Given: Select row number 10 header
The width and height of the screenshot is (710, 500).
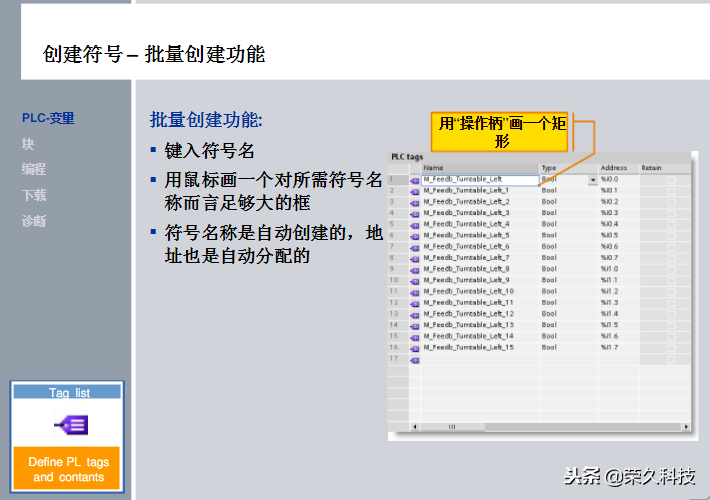Looking at the screenshot, I should click(398, 280).
